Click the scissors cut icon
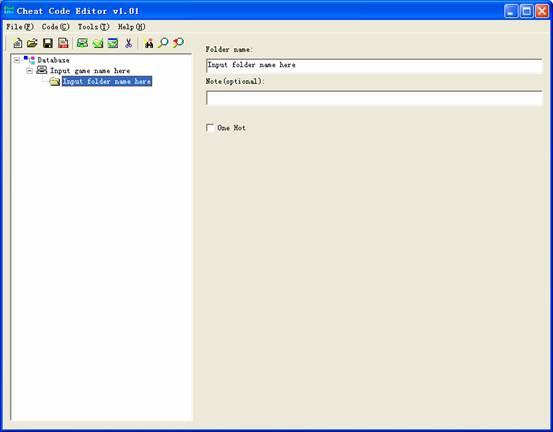Image resolution: width=553 pixels, height=432 pixels. coord(128,43)
